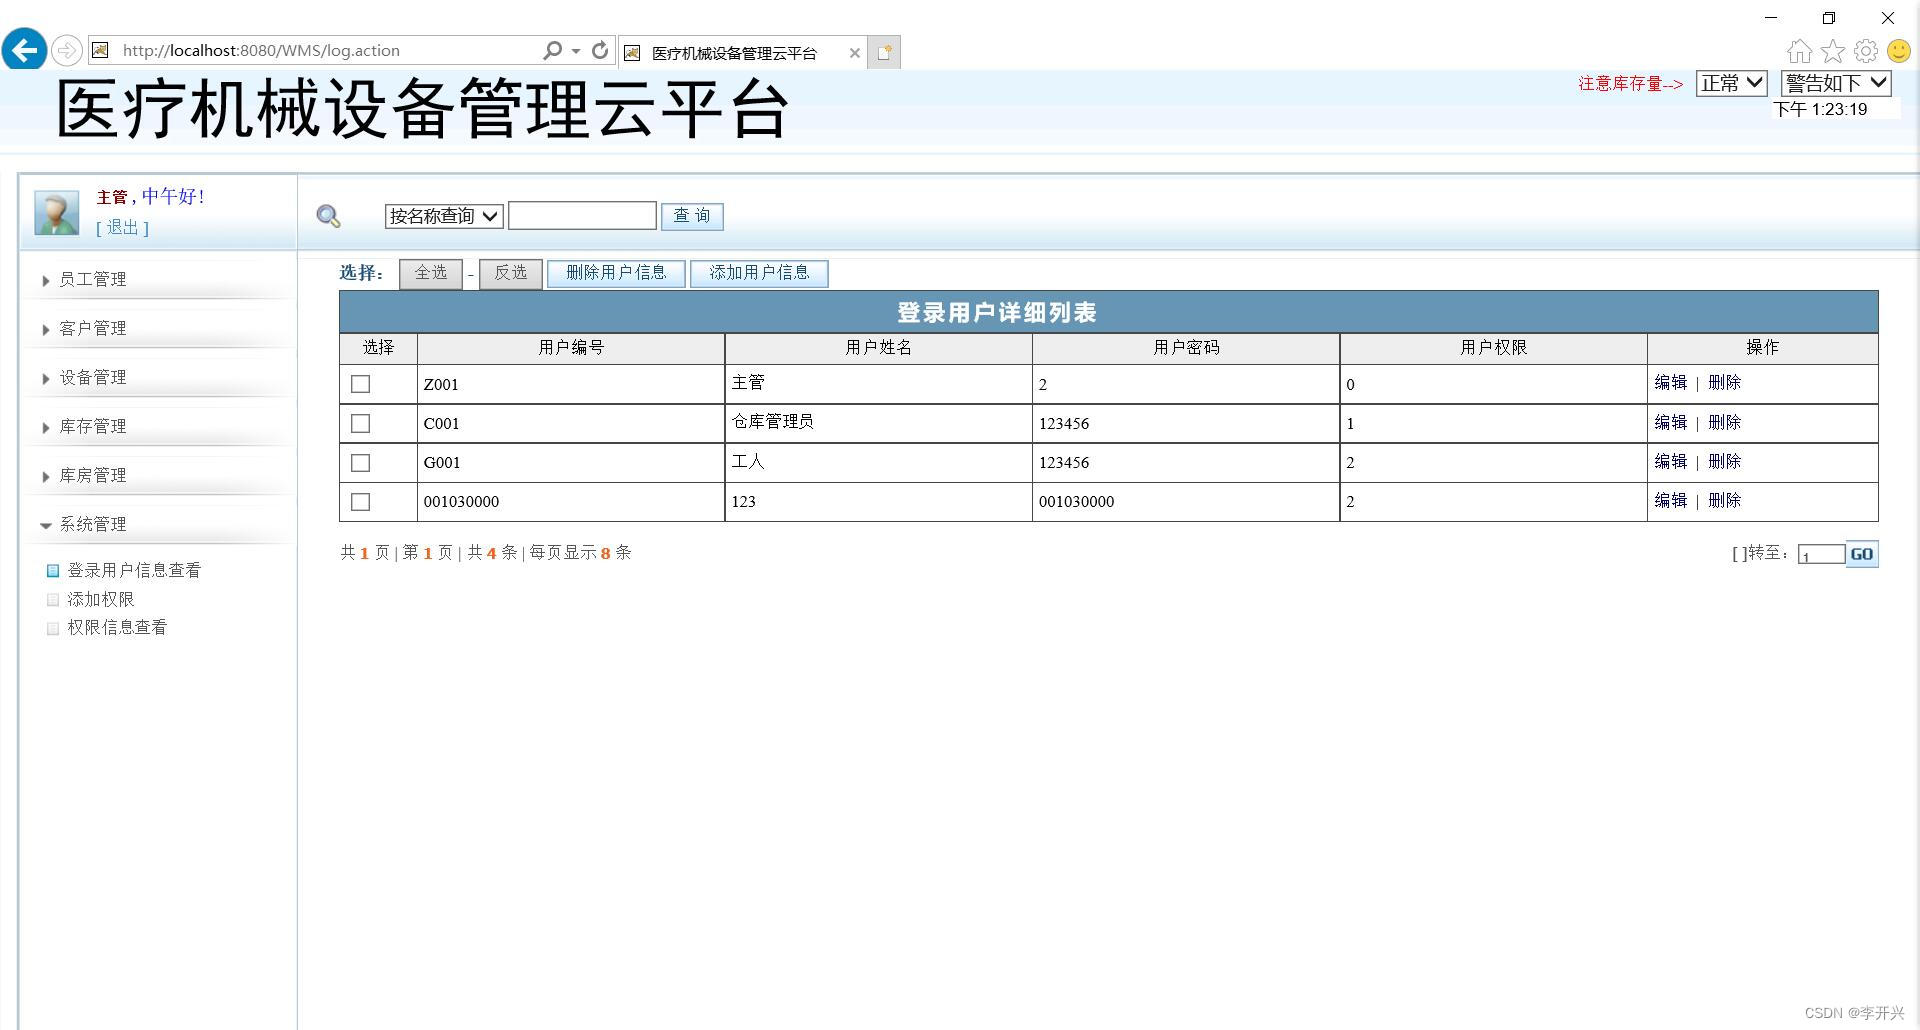Open the address bar dropdown arrow
1920x1030 pixels.
point(576,51)
